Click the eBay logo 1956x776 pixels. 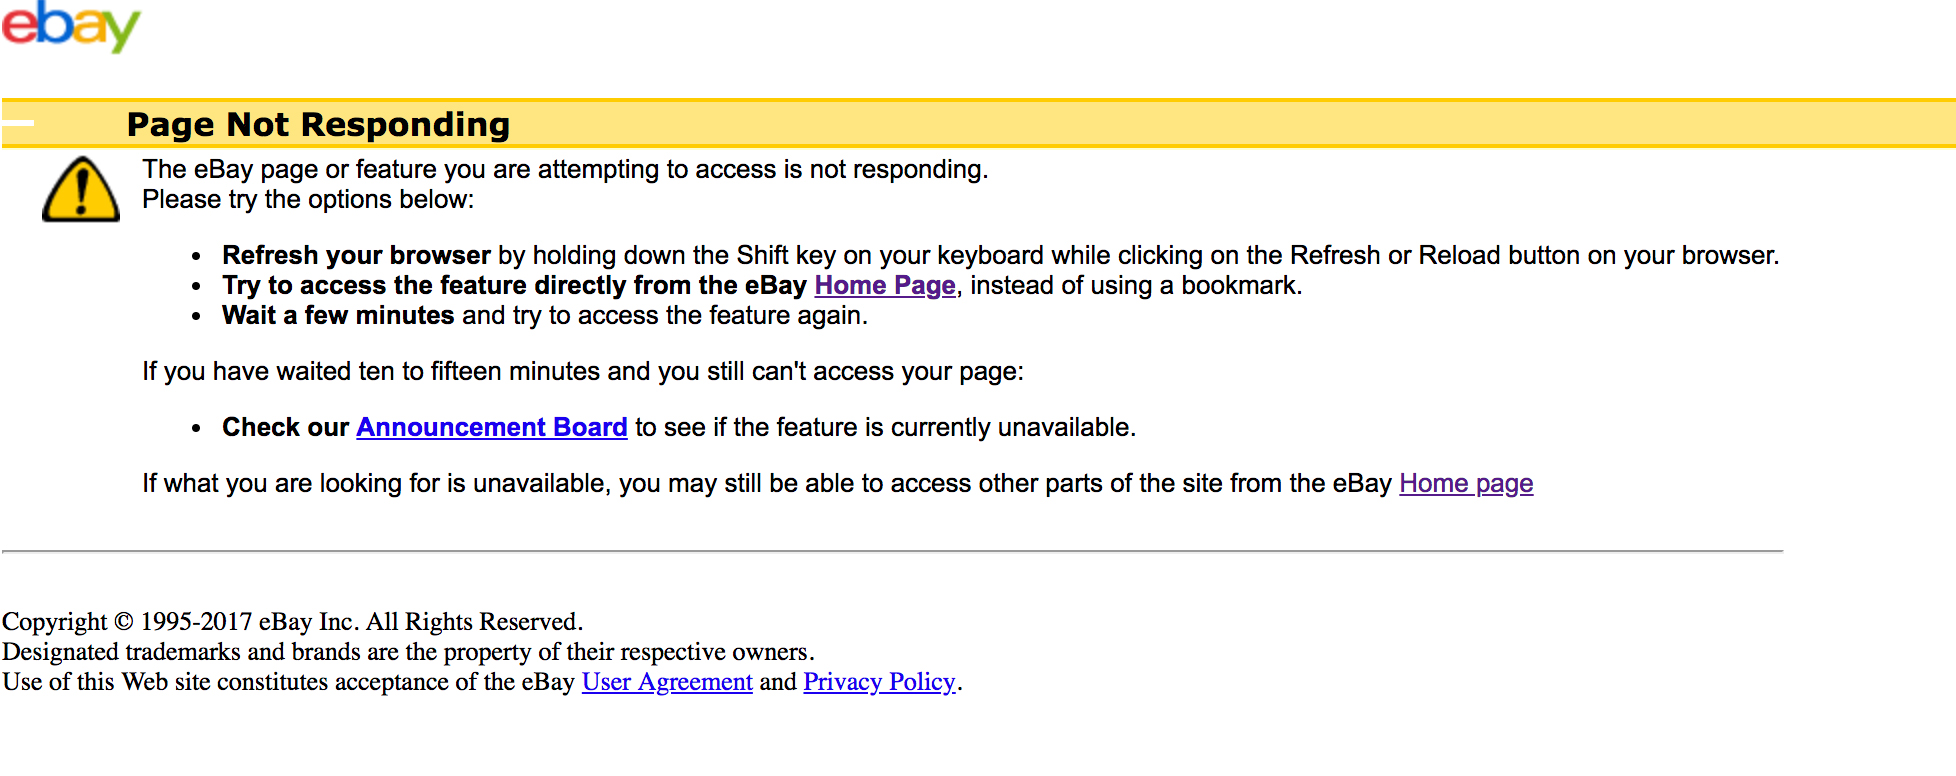tap(70, 26)
